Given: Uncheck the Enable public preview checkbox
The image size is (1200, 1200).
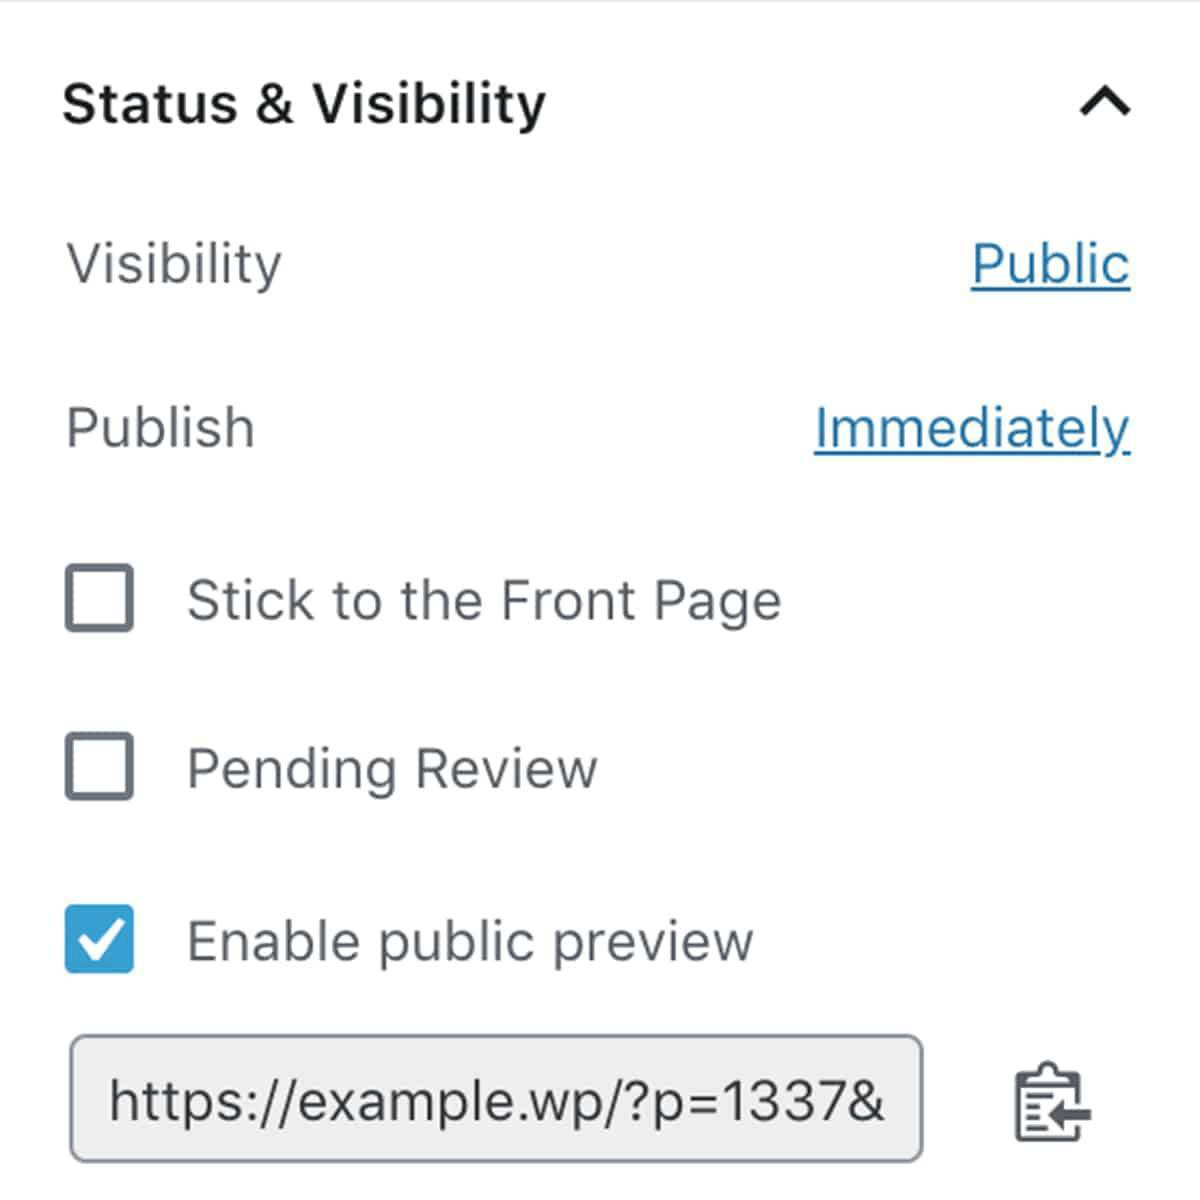Looking at the screenshot, I should pos(99,939).
